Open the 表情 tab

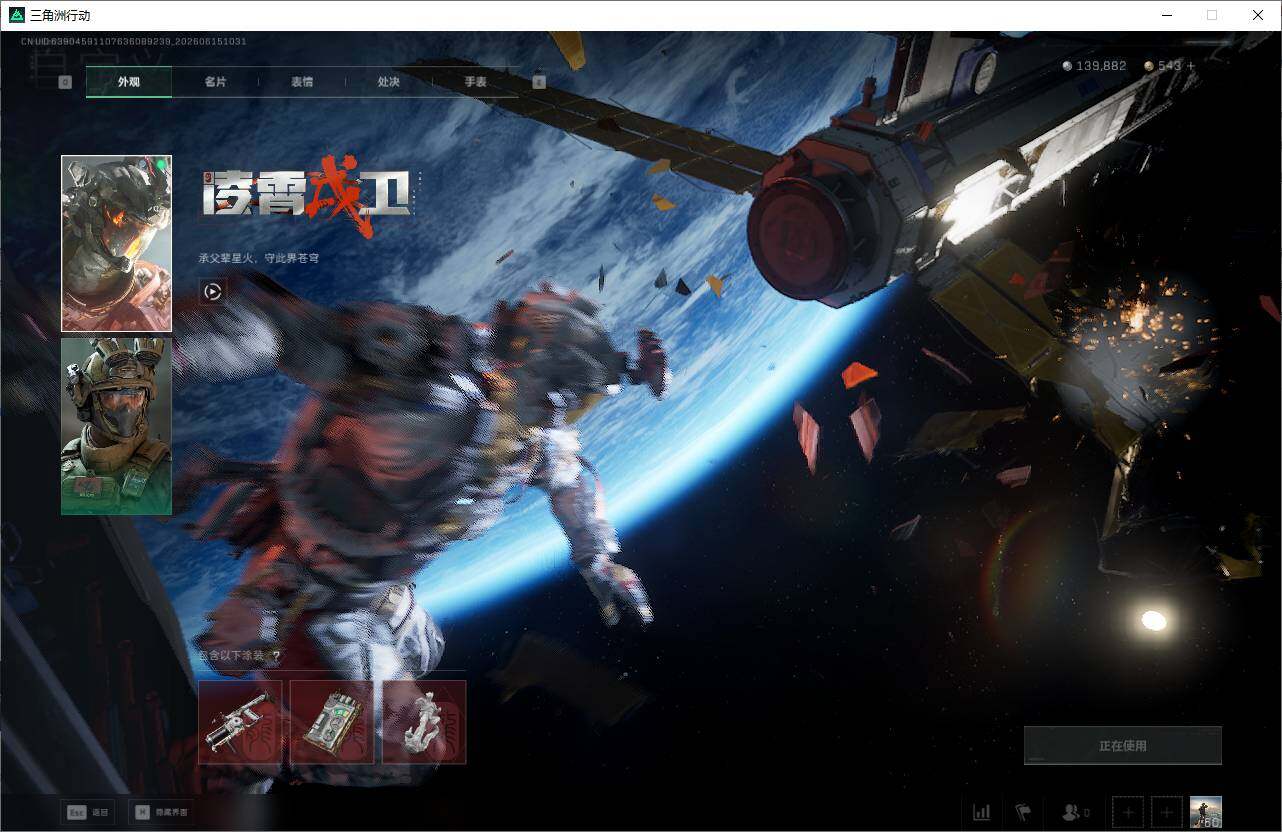point(302,82)
